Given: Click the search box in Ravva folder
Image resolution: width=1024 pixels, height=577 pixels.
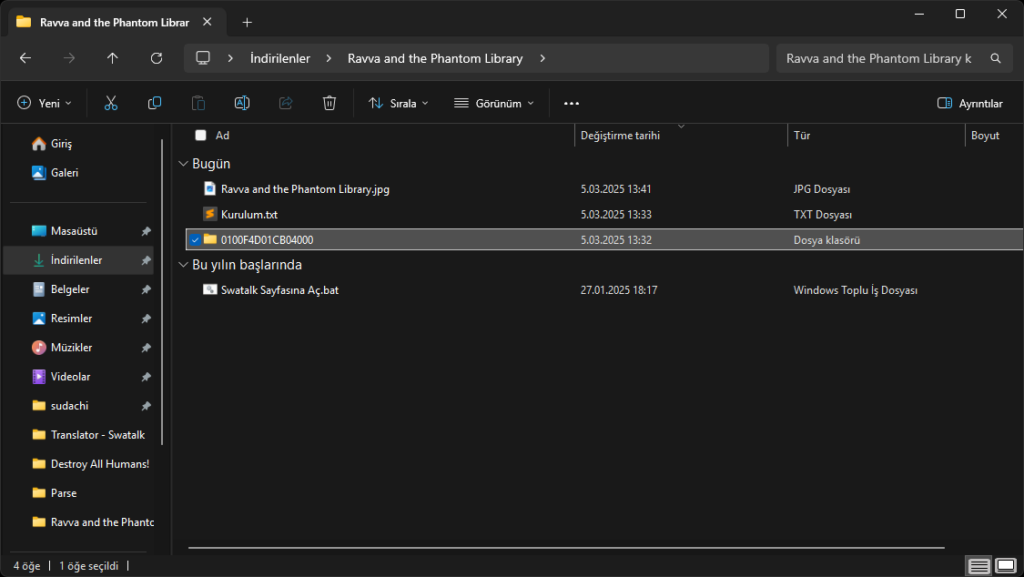Looking at the screenshot, I should [x=880, y=58].
